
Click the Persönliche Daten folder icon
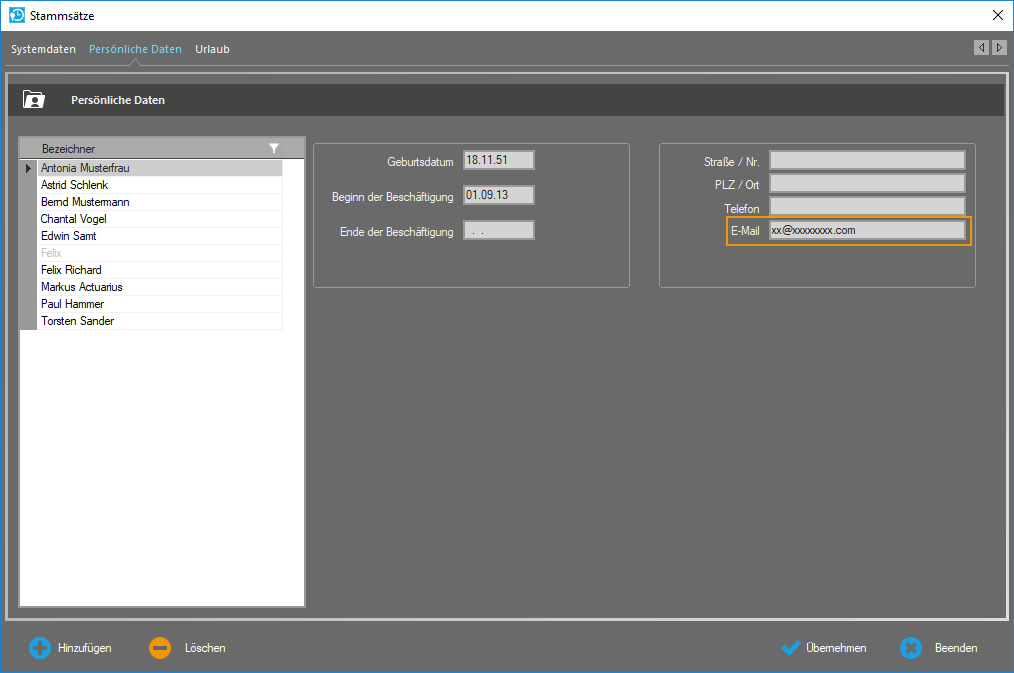34,100
